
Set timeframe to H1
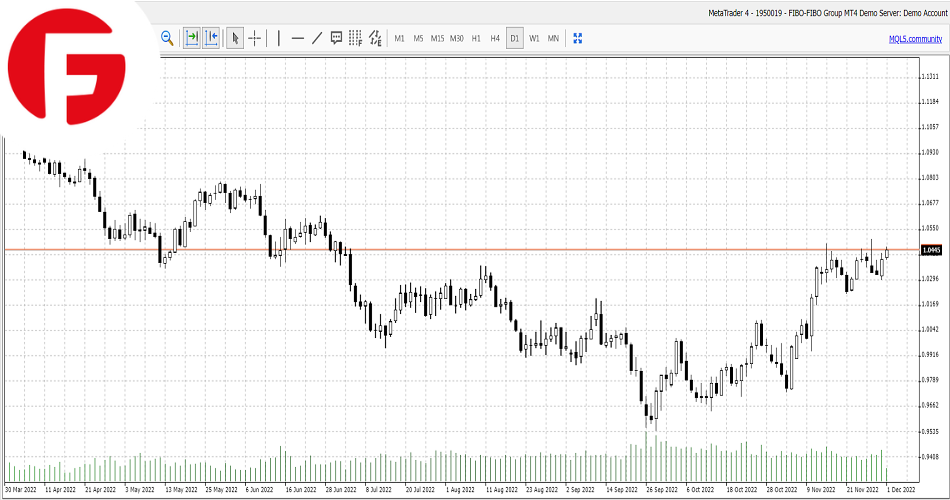point(476,38)
